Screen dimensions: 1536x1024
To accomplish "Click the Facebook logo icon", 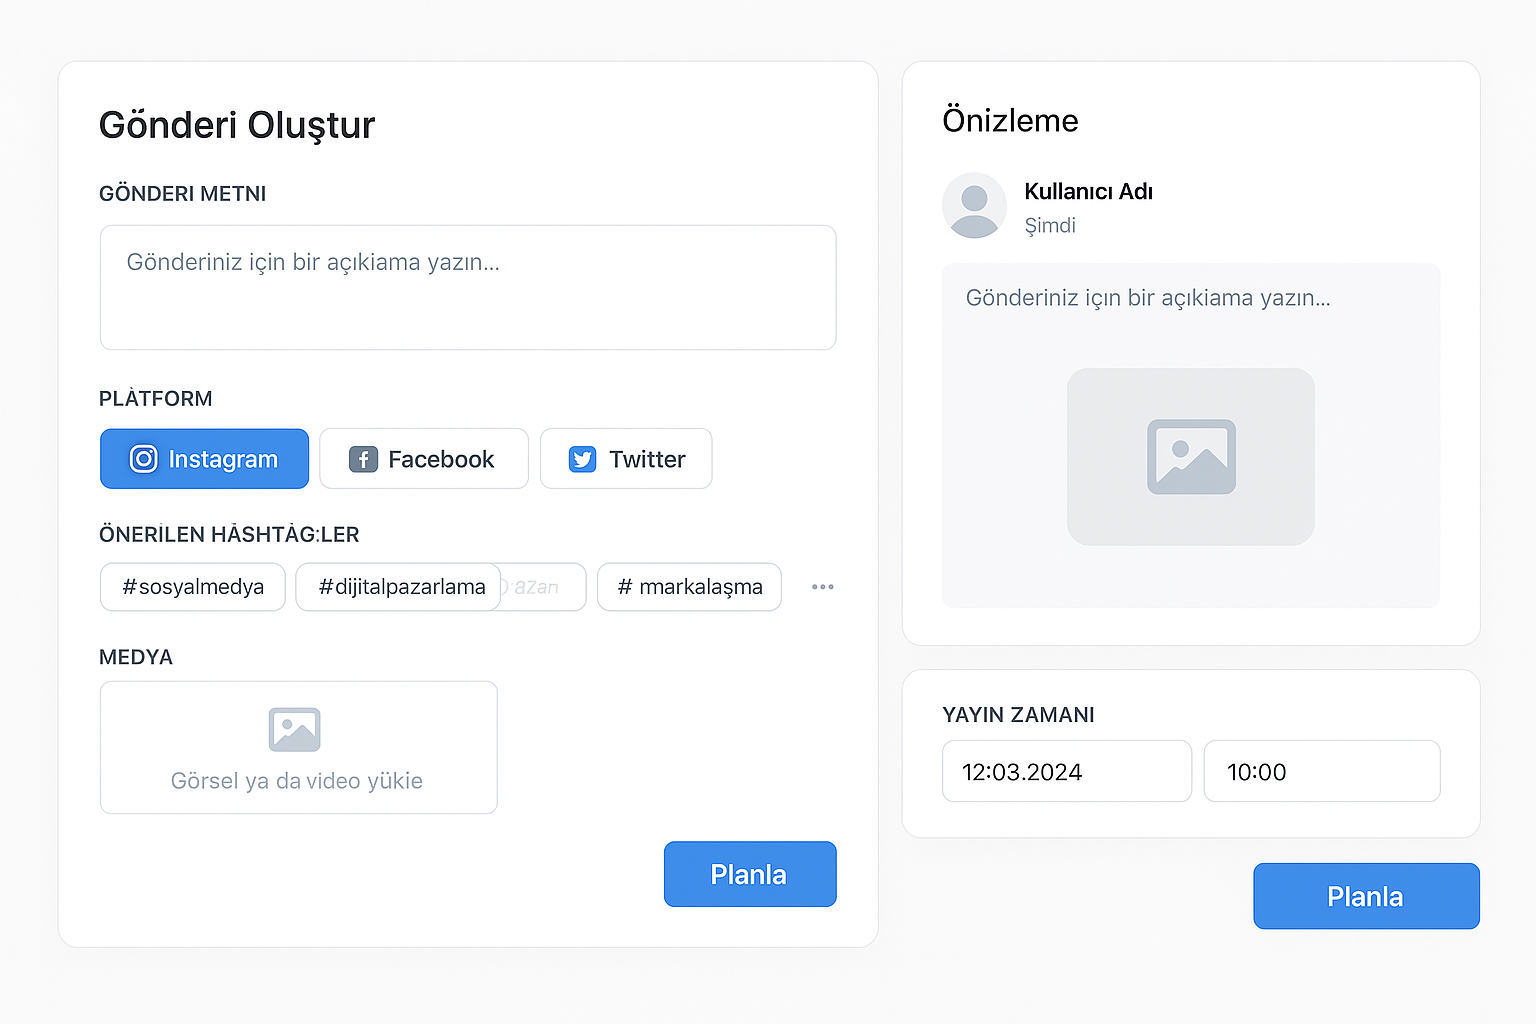I will pyautogui.click(x=363, y=459).
